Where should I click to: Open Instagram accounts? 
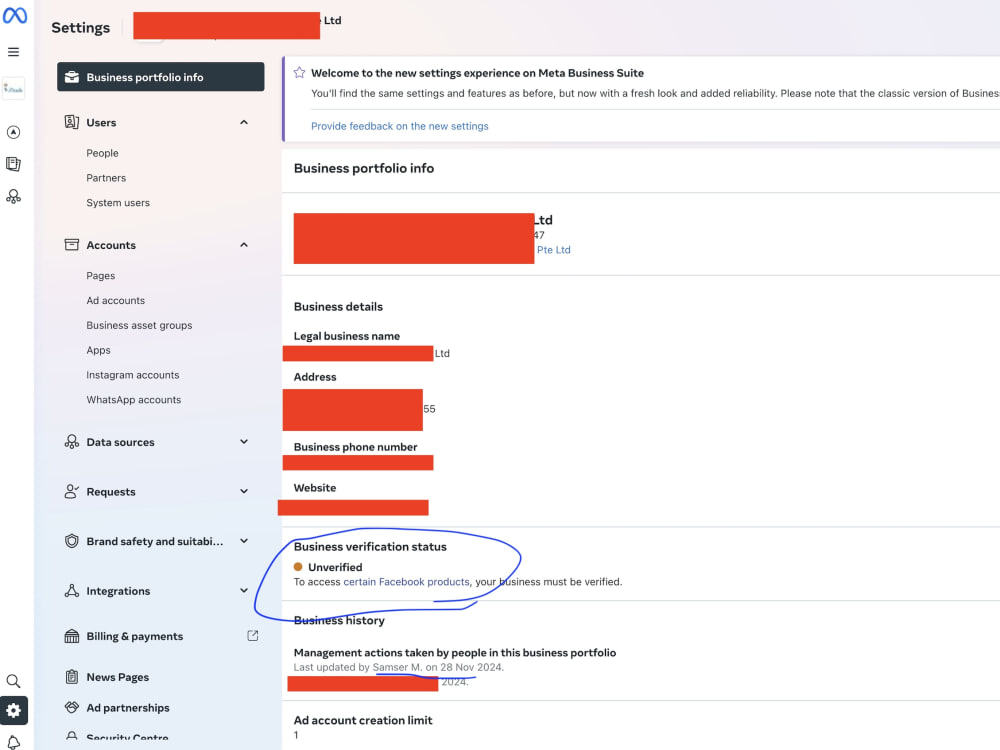point(133,375)
